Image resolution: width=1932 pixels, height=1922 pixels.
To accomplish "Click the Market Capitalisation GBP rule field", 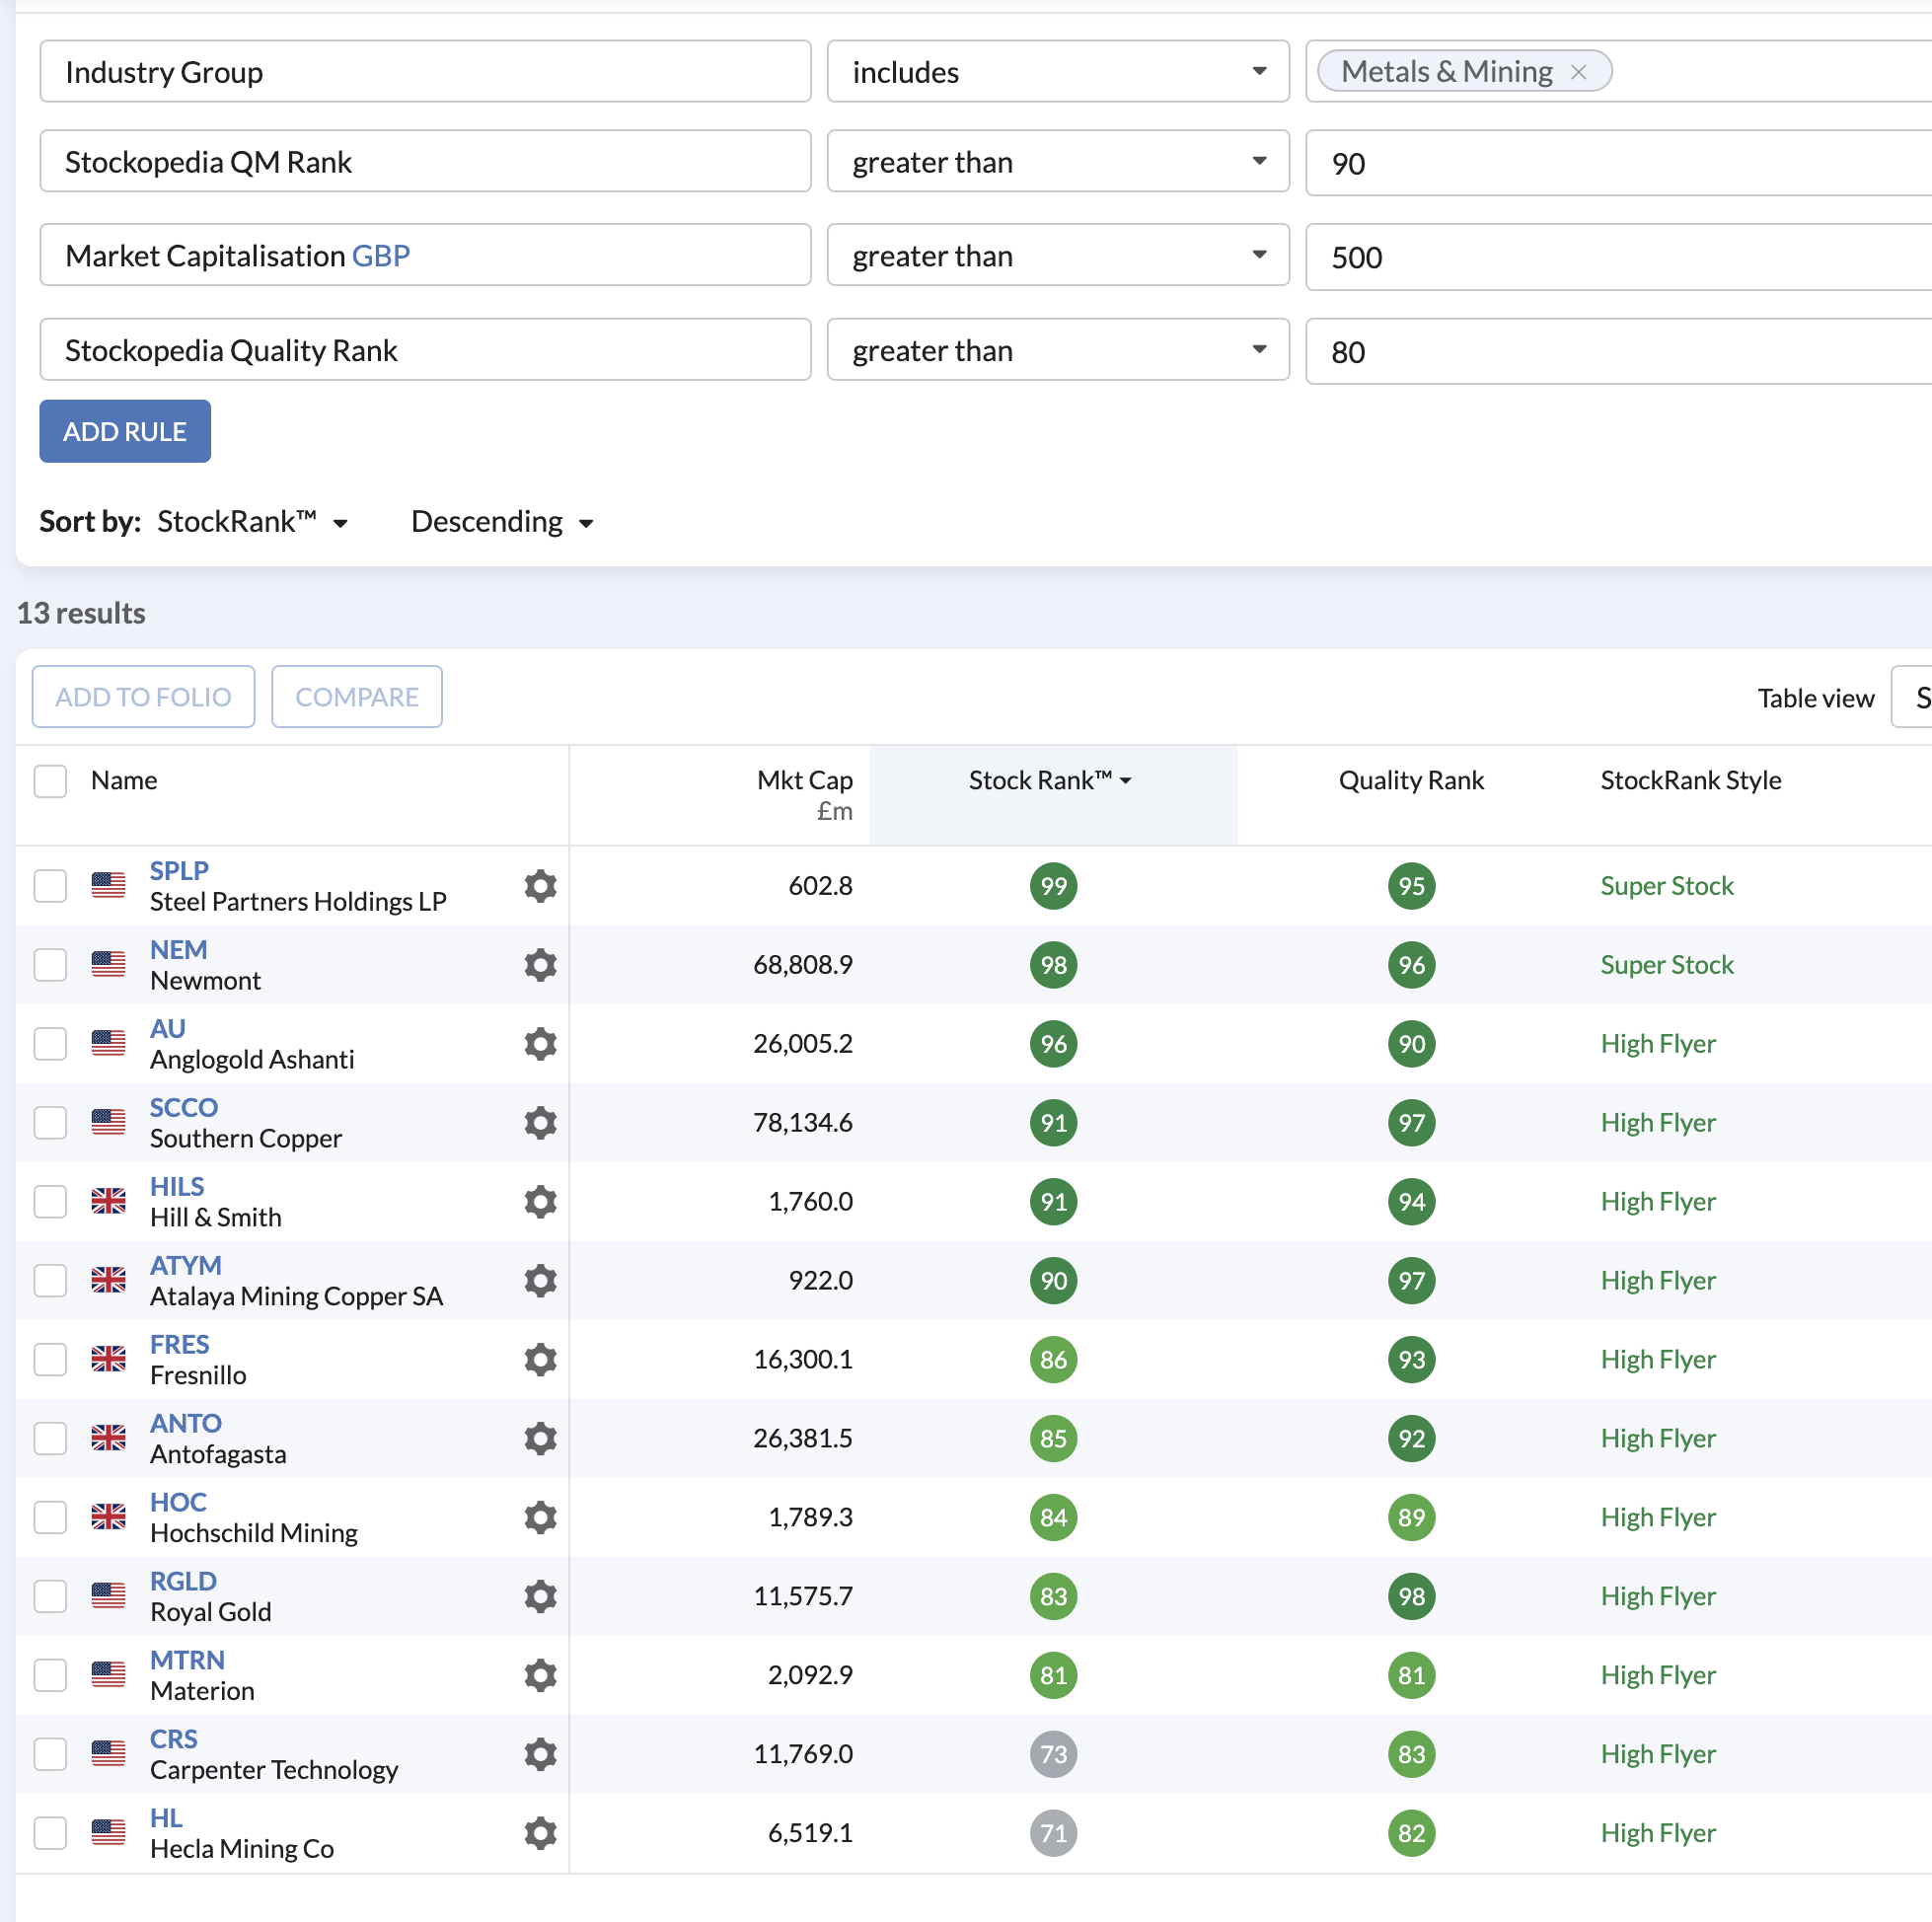I will (x=425, y=256).
